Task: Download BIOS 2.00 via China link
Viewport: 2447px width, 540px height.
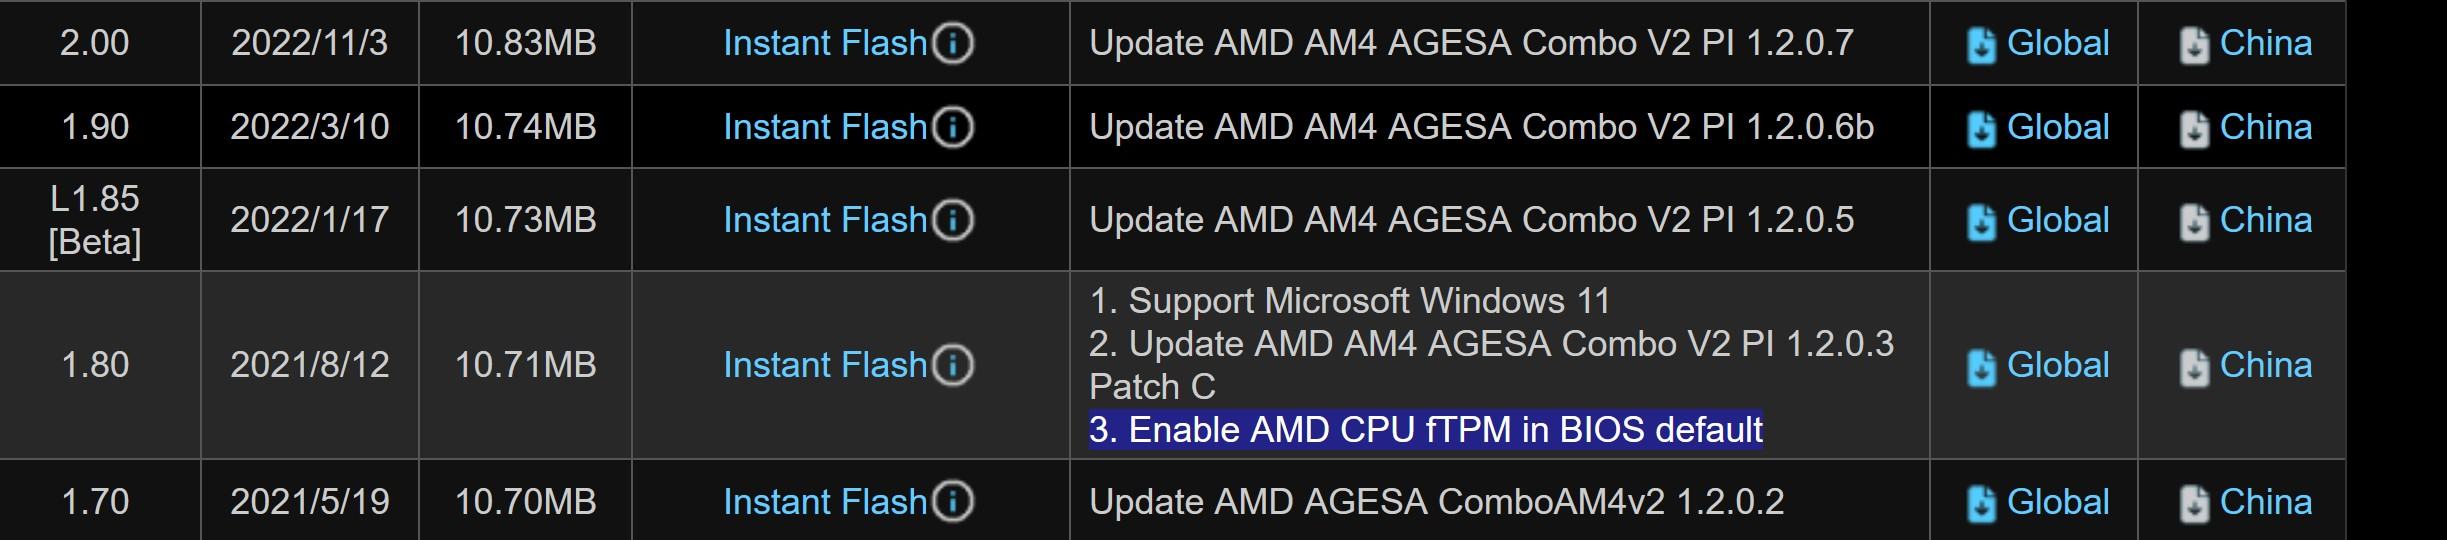Action: pos(2265,43)
